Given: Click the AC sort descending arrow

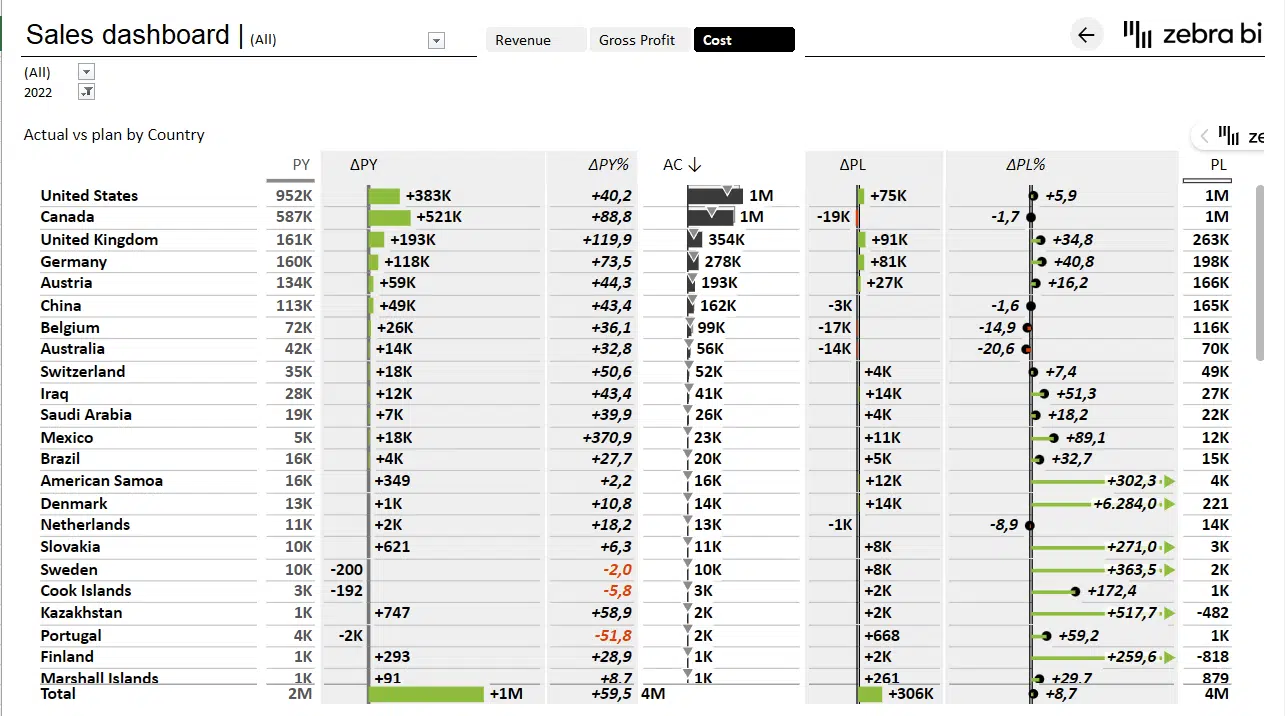Looking at the screenshot, I should point(695,165).
